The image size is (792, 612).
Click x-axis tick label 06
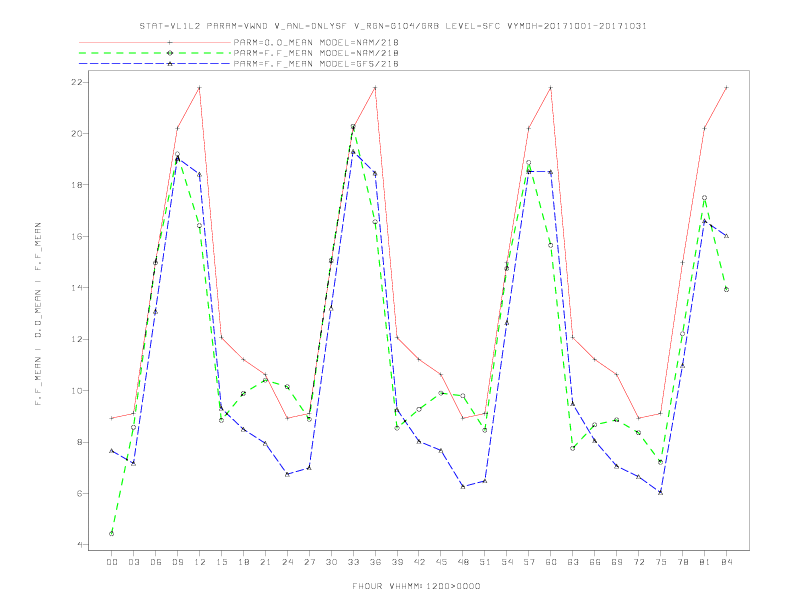(x=156, y=562)
